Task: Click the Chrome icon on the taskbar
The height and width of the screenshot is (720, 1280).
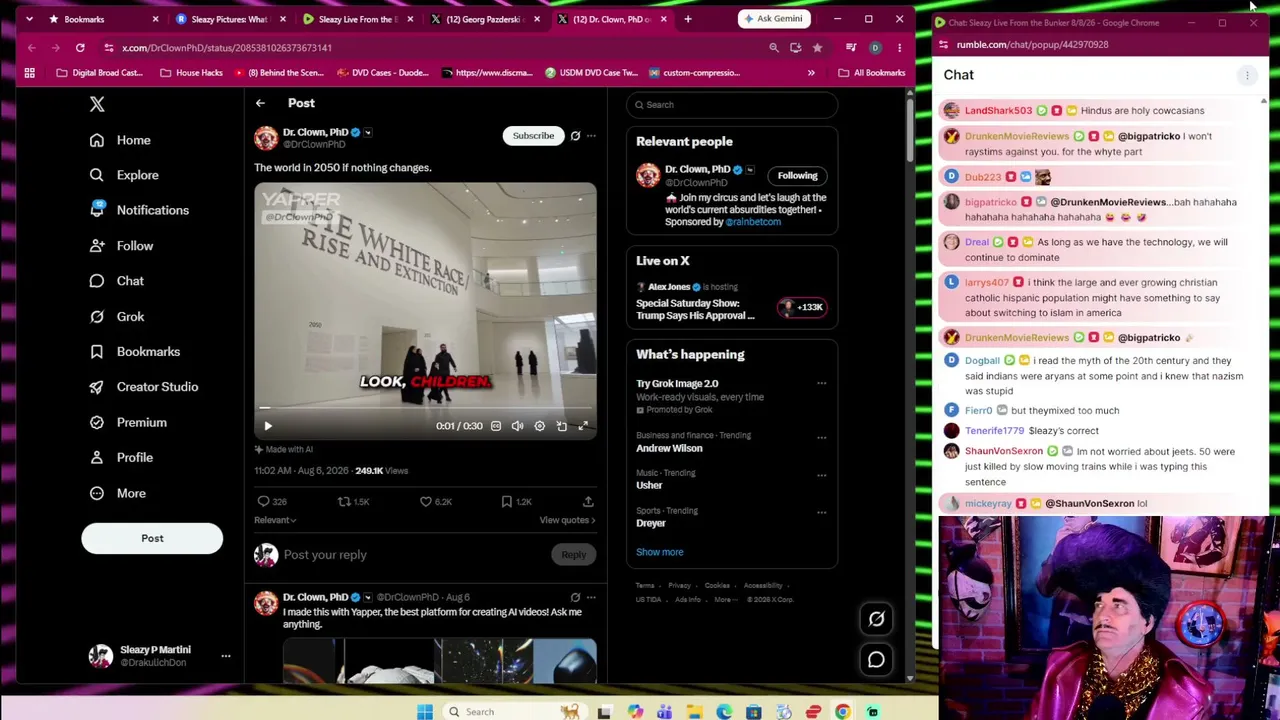Action: 843,712
